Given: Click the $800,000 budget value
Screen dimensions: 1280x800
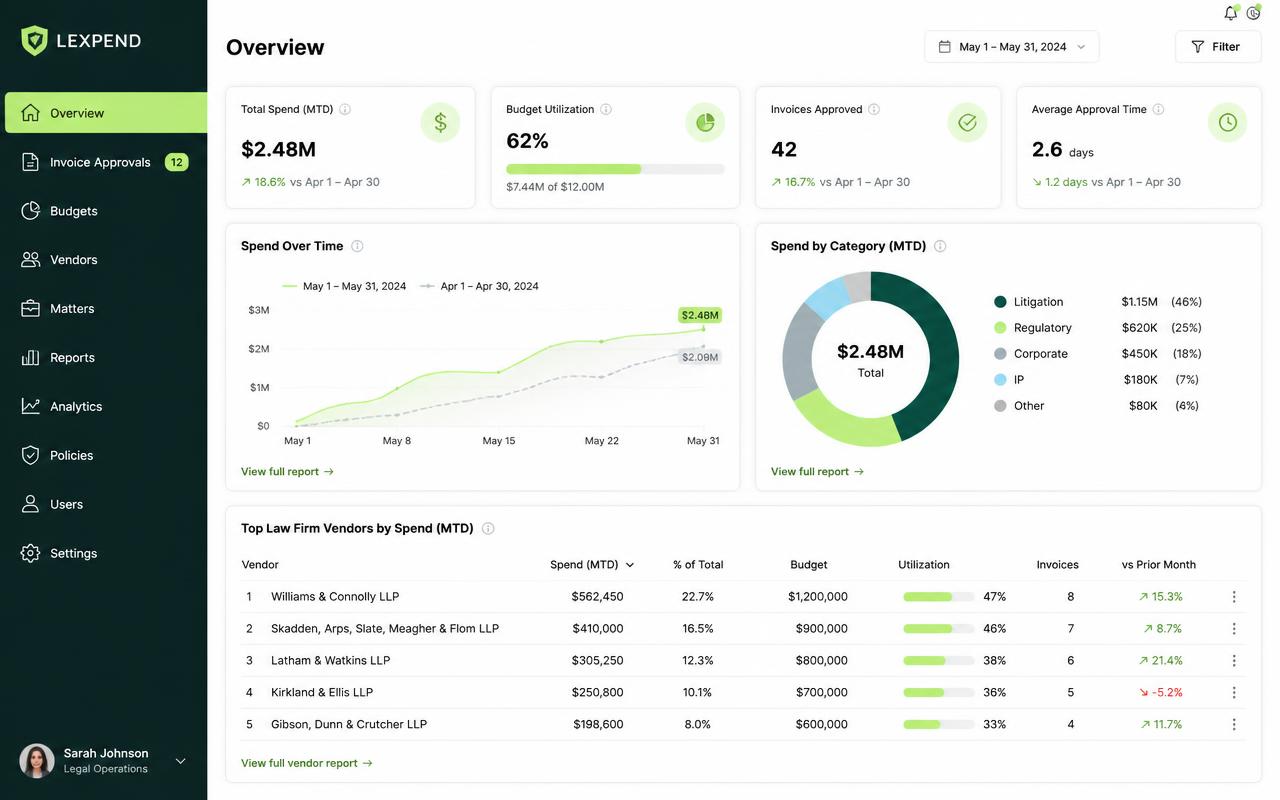Looking at the screenshot, I should click(821, 661).
